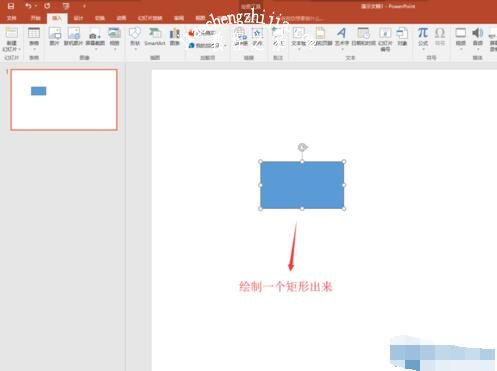Open the File tab
497x371 pixels.
12,18
